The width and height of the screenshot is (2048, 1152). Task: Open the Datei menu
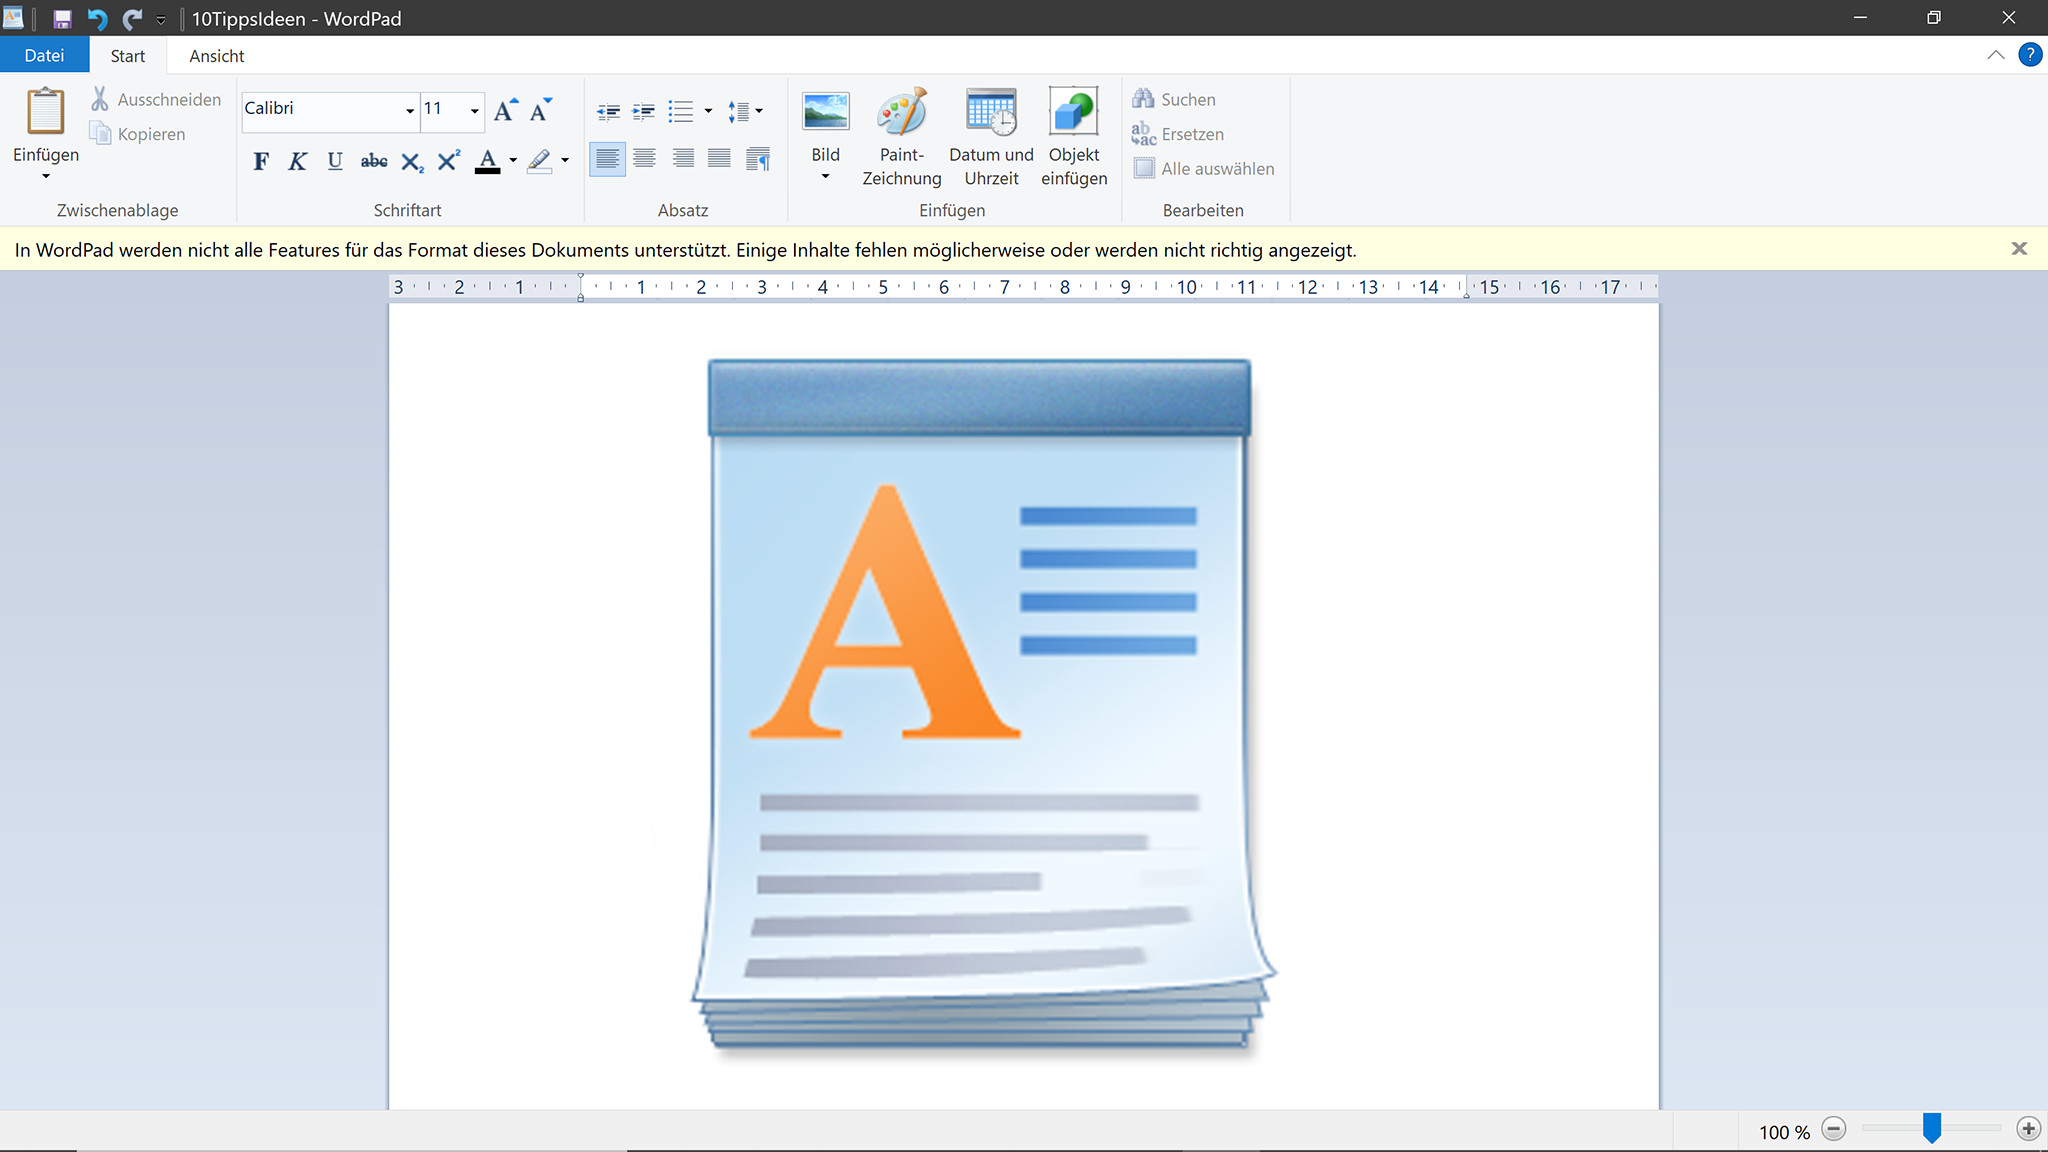tap(43, 55)
